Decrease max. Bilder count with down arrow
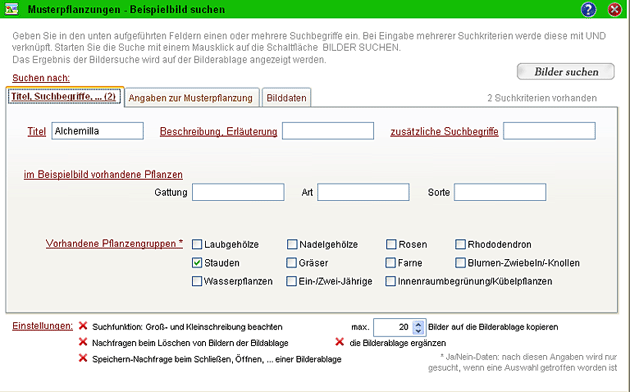 pyautogui.click(x=418, y=331)
